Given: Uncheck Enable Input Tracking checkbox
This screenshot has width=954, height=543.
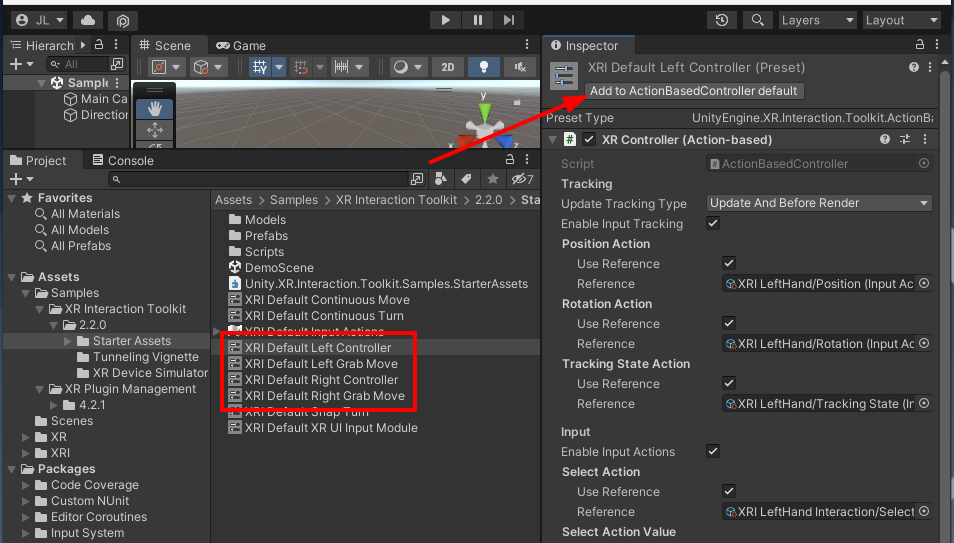Looking at the screenshot, I should click(x=713, y=224).
